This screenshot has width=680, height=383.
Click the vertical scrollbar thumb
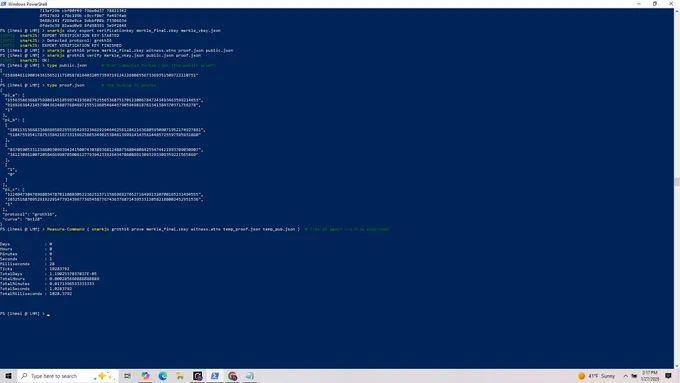[677, 182]
